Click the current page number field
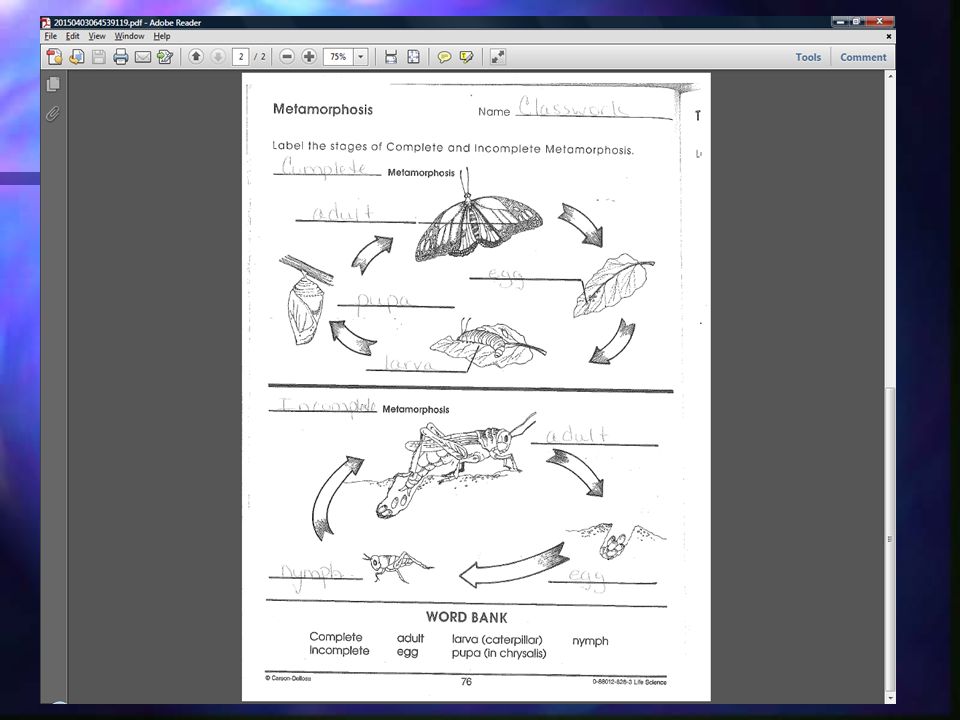The height and width of the screenshot is (720, 960). pos(241,57)
